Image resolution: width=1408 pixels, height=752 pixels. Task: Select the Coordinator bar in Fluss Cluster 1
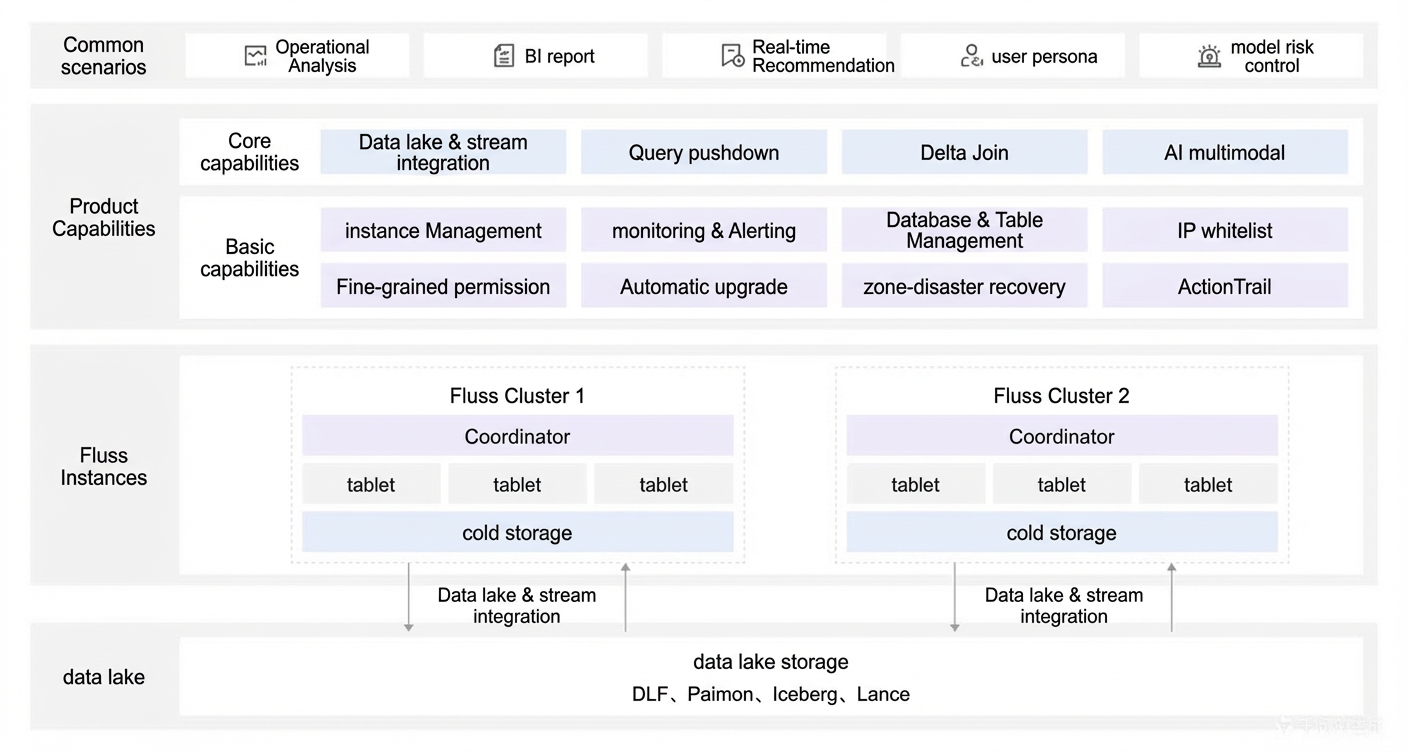click(517, 436)
